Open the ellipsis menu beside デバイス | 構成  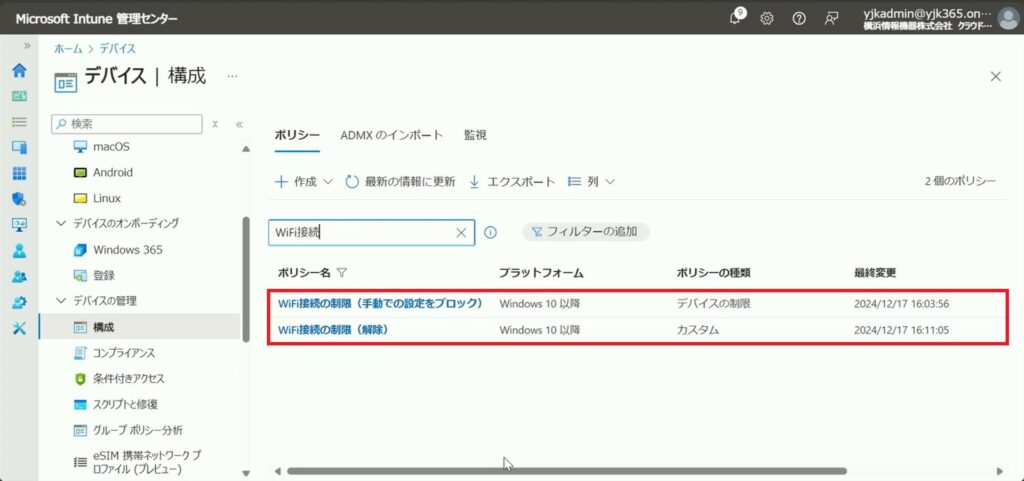pyautogui.click(x=232, y=76)
